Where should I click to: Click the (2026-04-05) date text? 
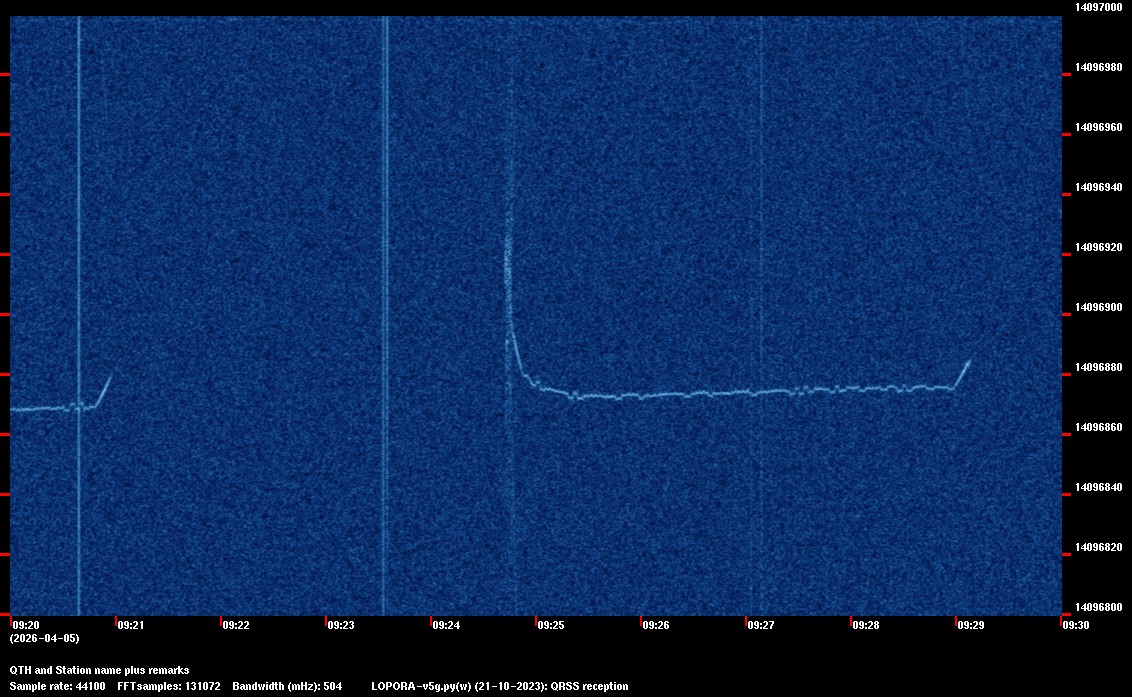pyautogui.click(x=45, y=638)
